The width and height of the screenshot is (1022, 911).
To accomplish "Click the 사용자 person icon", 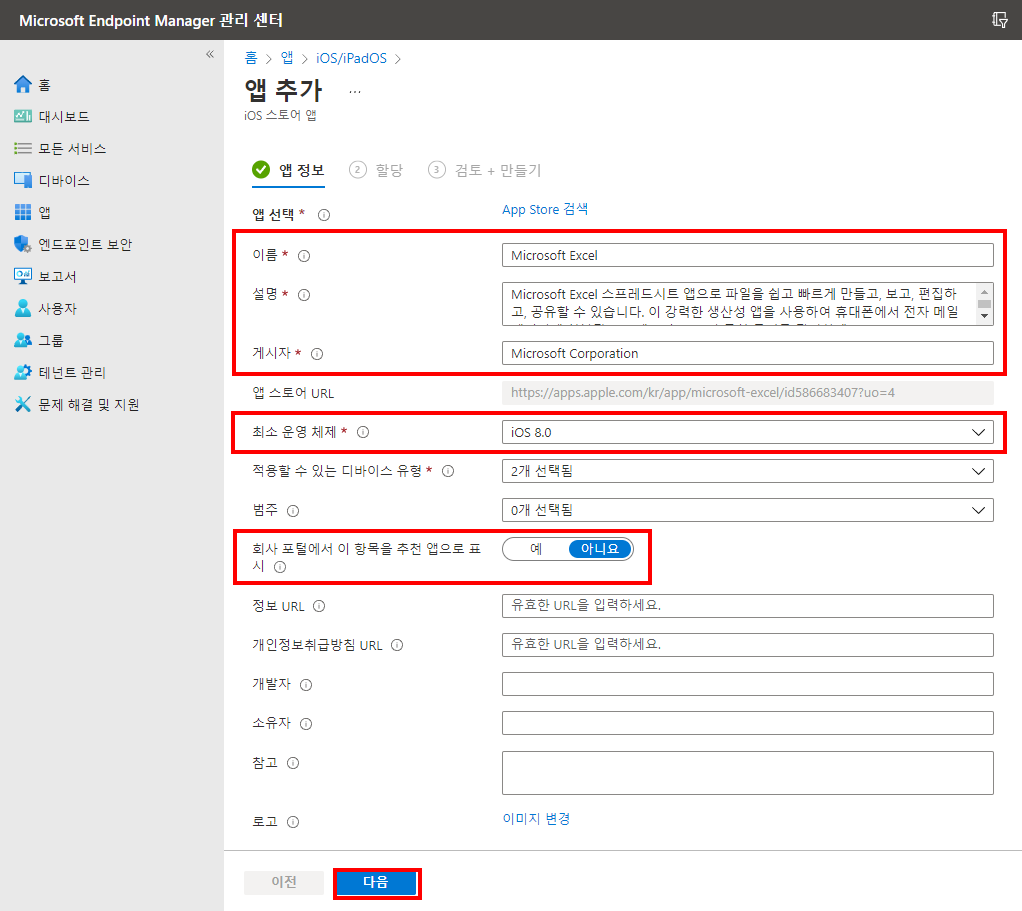I will point(23,308).
